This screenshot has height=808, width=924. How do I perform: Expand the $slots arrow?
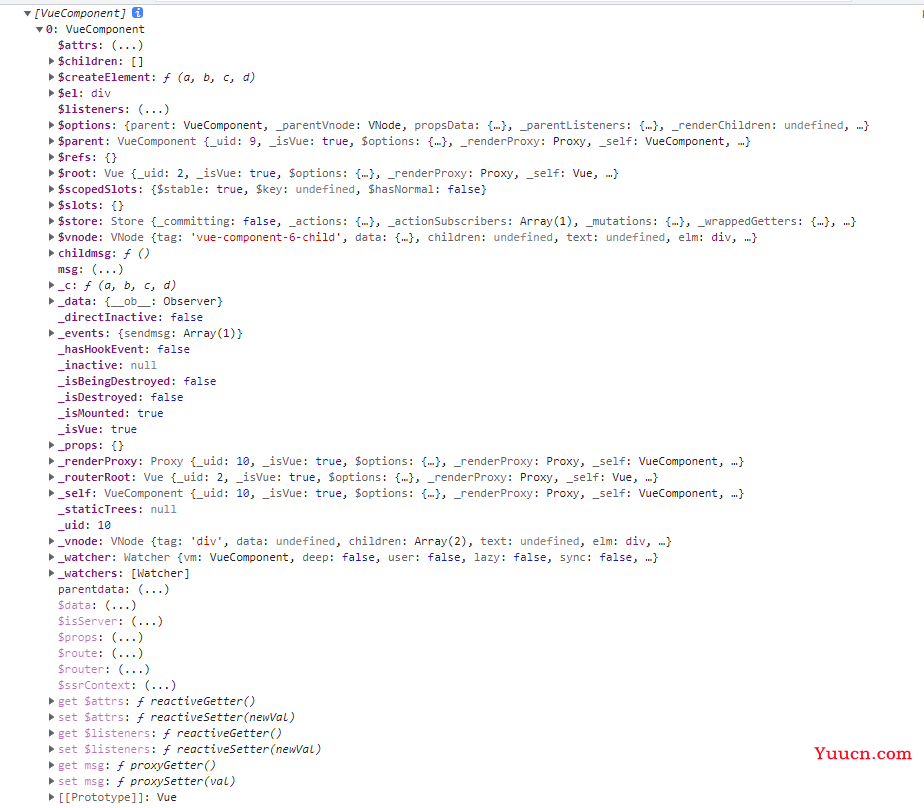[51, 205]
